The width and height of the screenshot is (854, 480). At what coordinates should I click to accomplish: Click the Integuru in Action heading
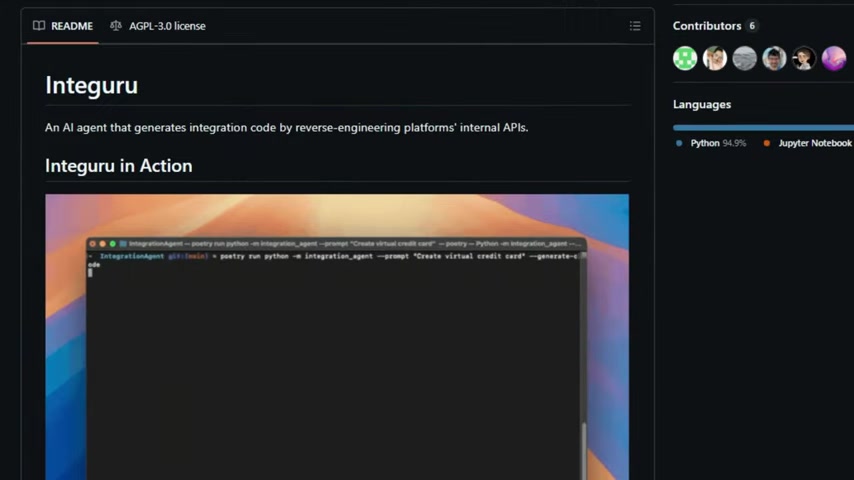(119, 166)
